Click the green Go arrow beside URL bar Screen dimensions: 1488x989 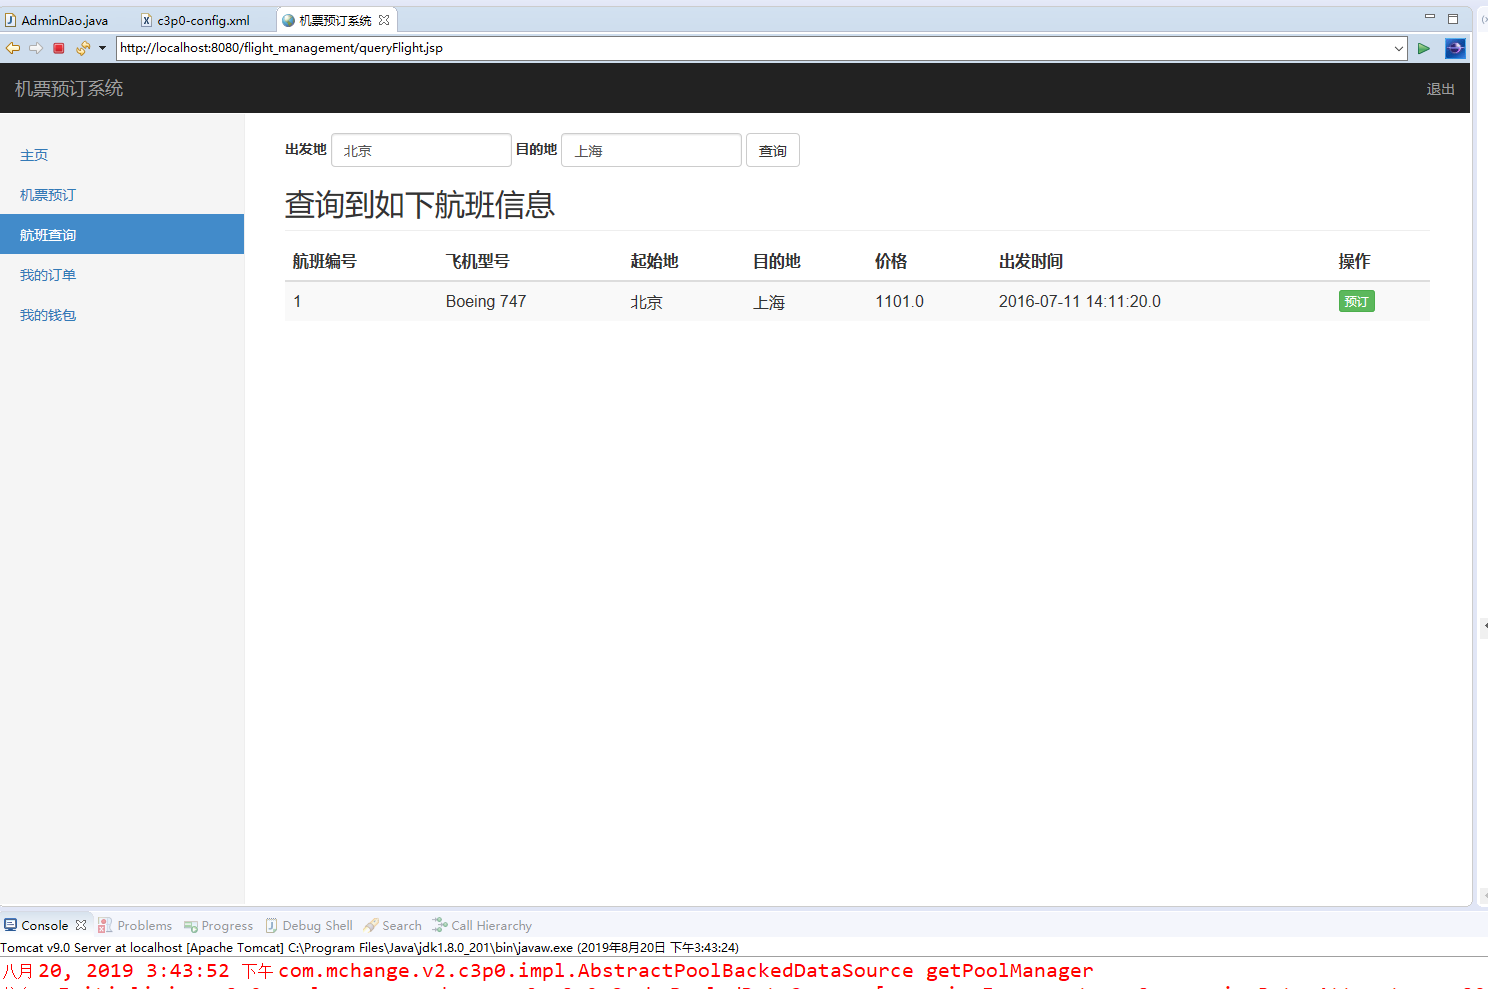click(1424, 48)
